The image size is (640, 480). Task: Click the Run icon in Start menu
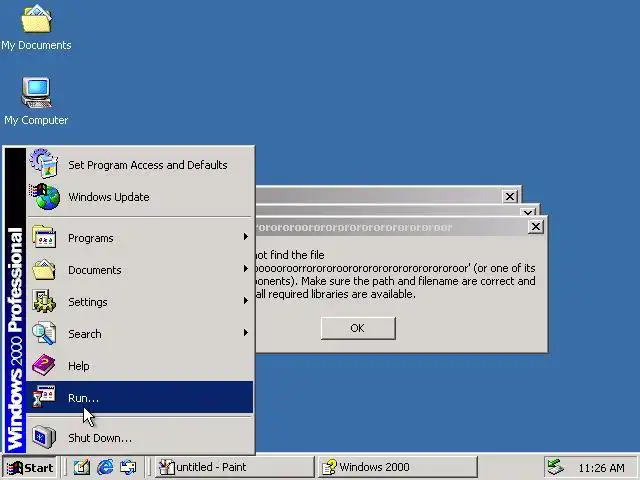coord(44,397)
